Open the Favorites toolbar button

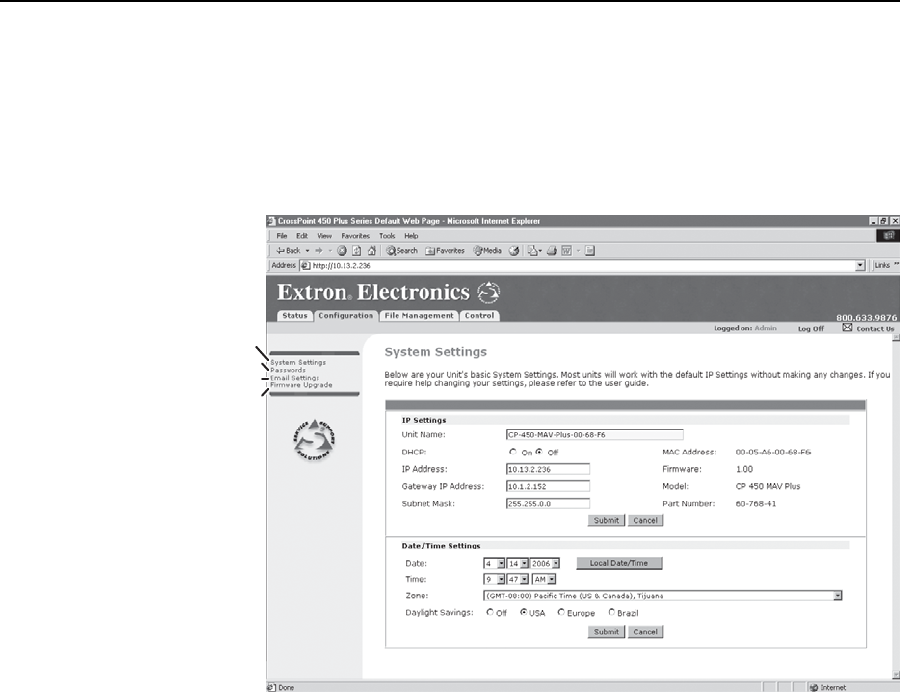click(445, 251)
